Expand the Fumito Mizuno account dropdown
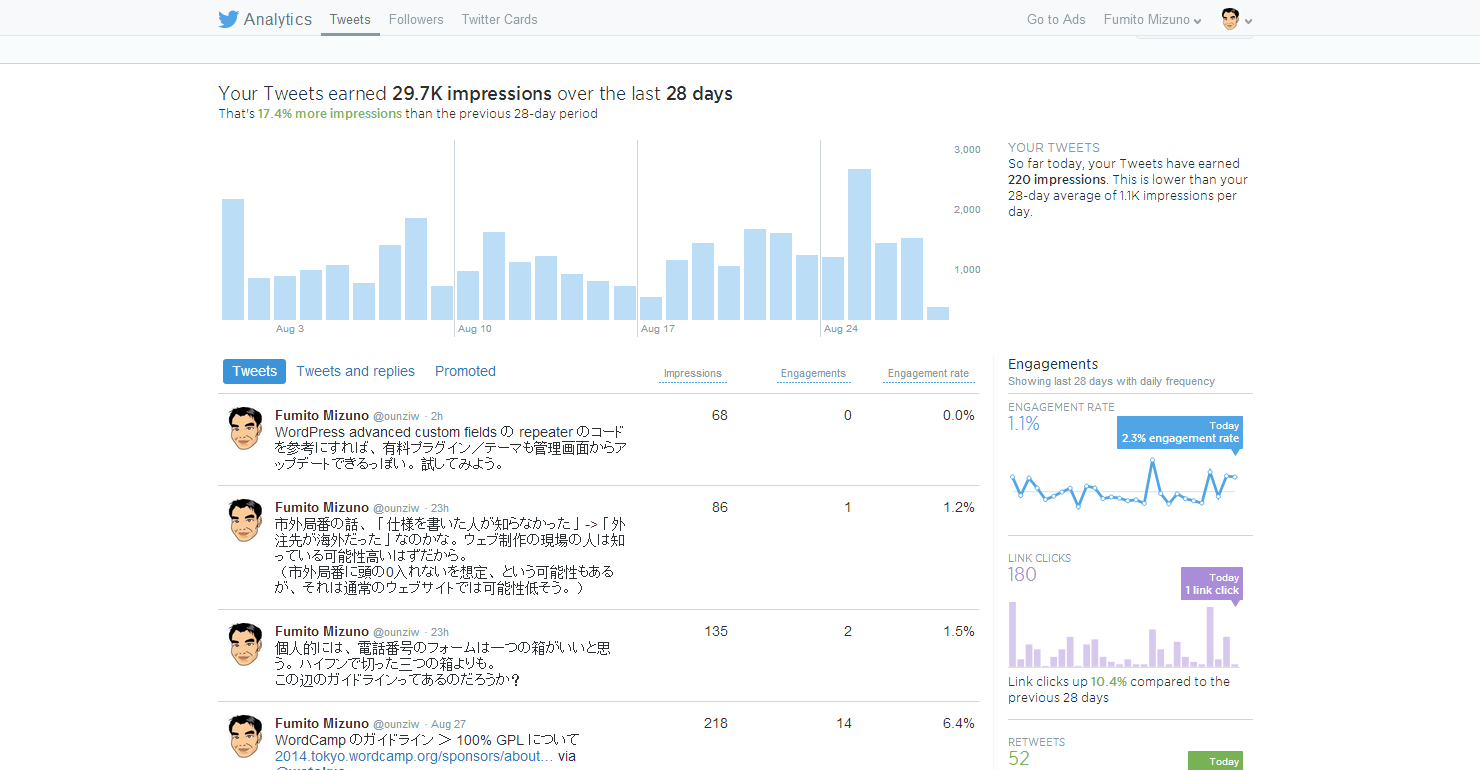This screenshot has width=1480, height=770. click(x=1153, y=19)
